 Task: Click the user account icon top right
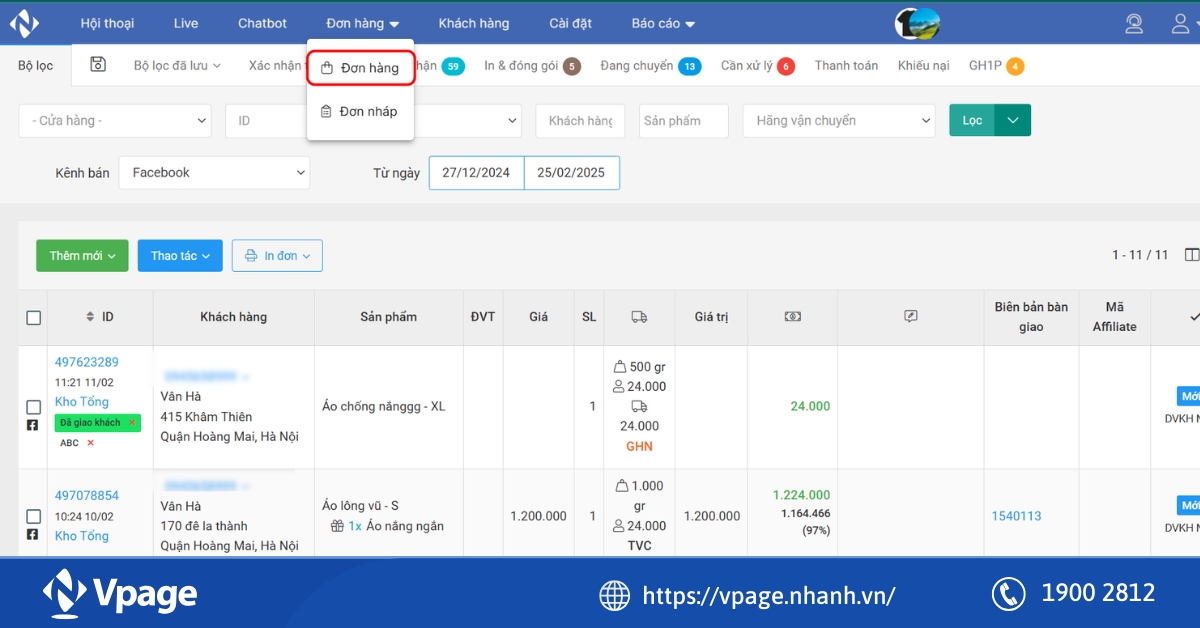(1180, 22)
